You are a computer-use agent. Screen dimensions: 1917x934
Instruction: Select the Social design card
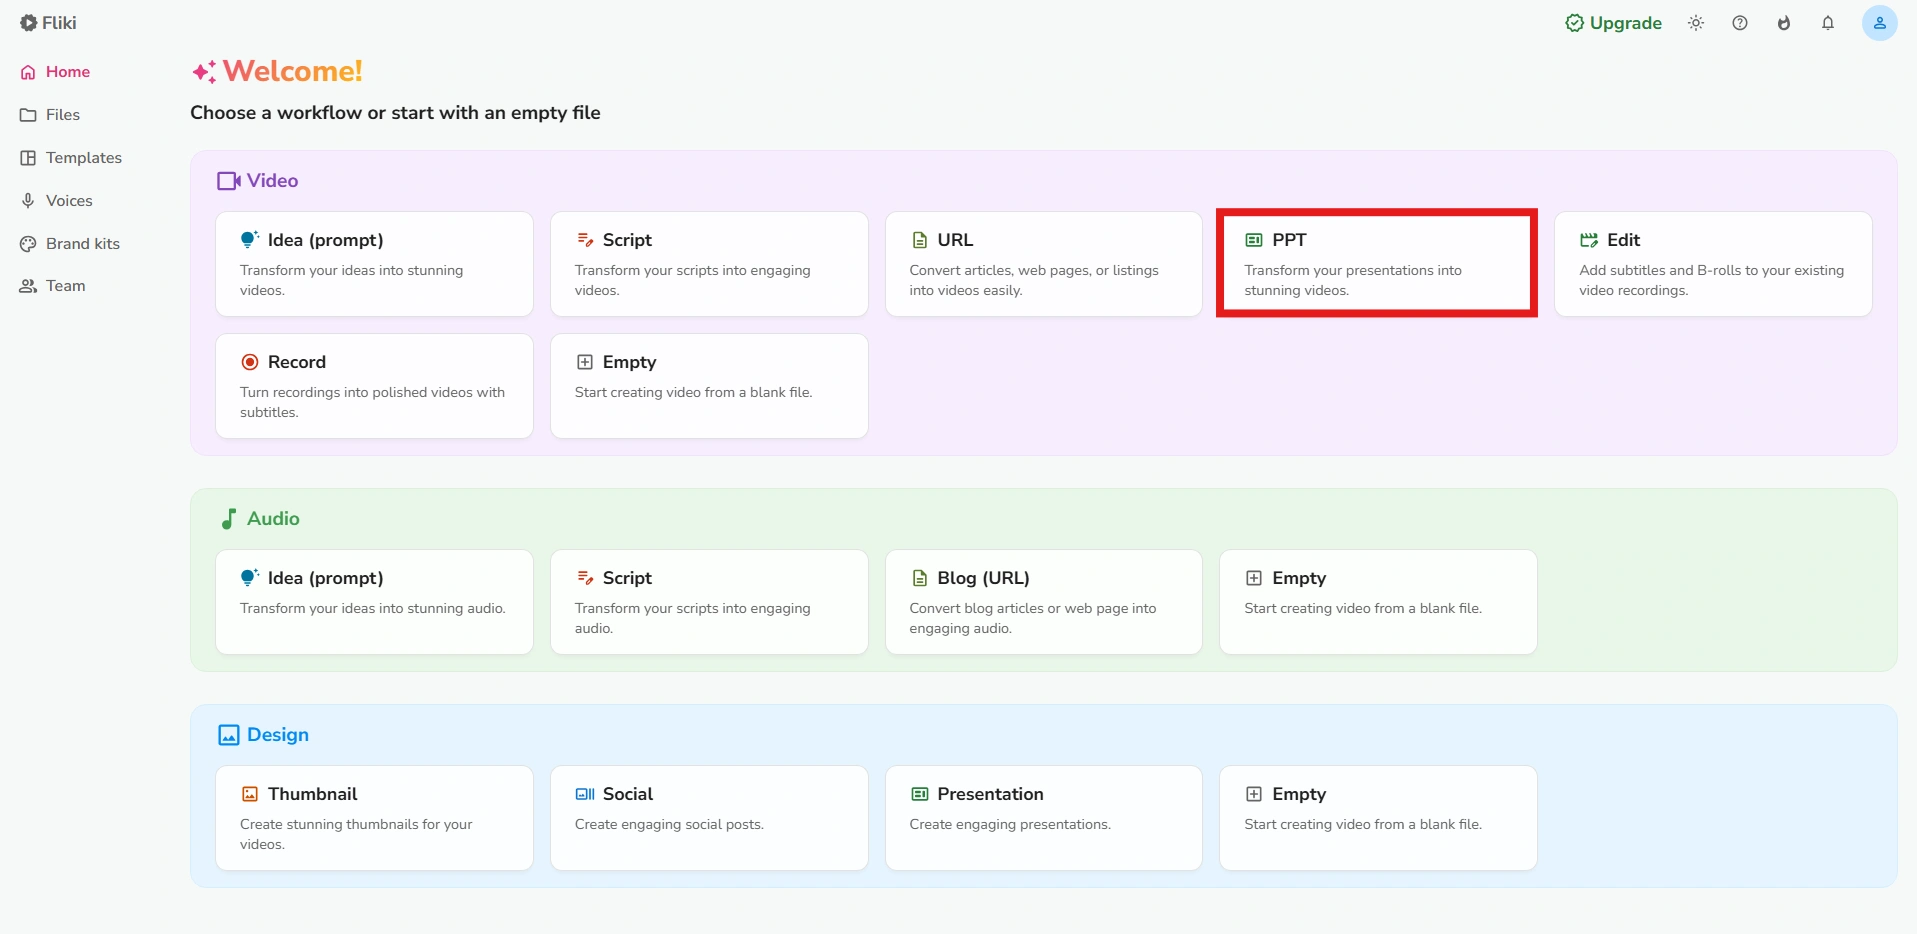709,818
